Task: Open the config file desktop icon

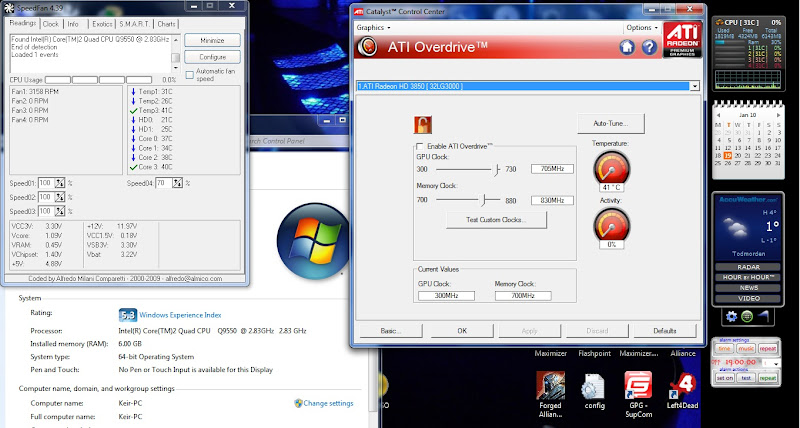Action: (x=593, y=386)
